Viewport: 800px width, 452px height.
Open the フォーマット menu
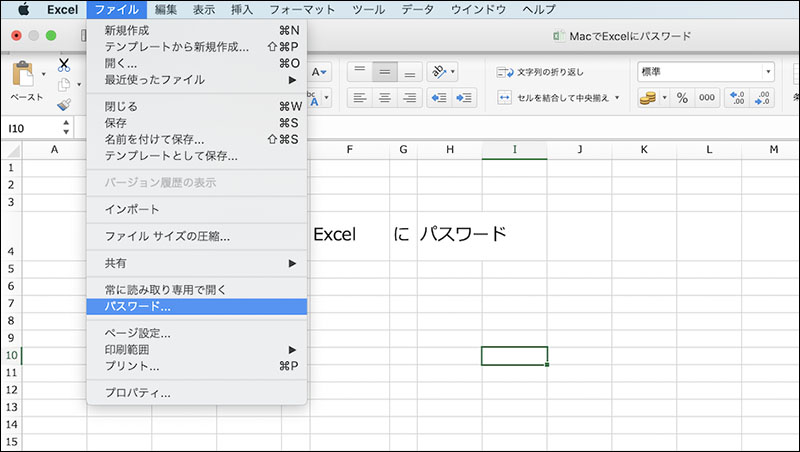coord(302,9)
